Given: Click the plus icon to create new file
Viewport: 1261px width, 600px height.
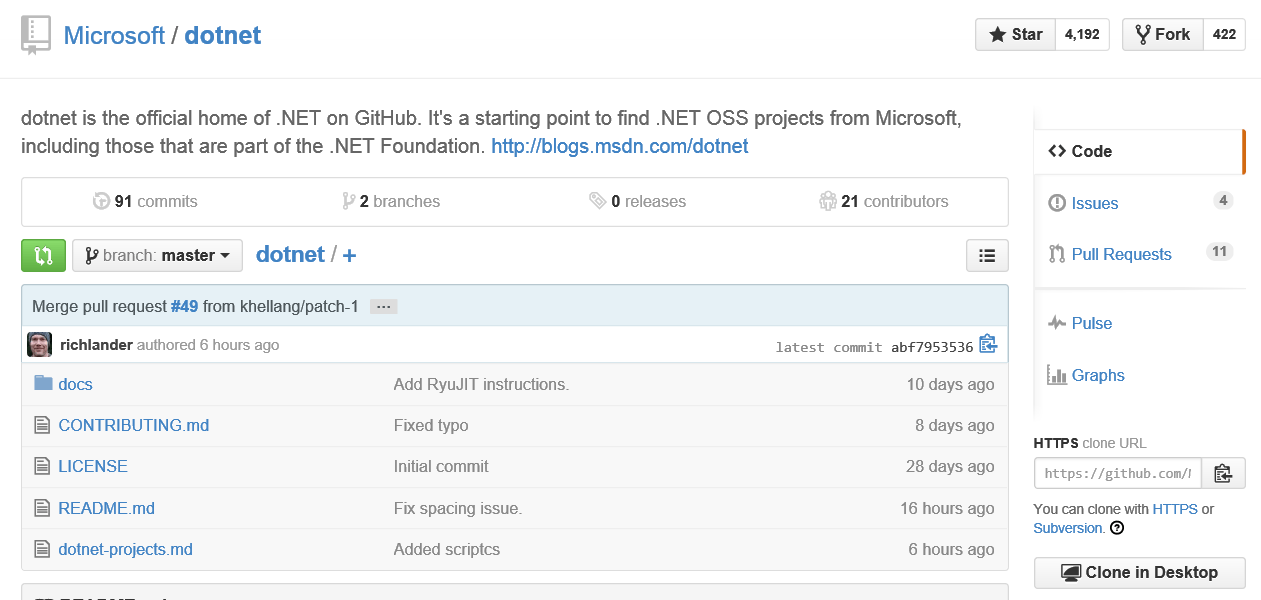Looking at the screenshot, I should click(x=349, y=255).
